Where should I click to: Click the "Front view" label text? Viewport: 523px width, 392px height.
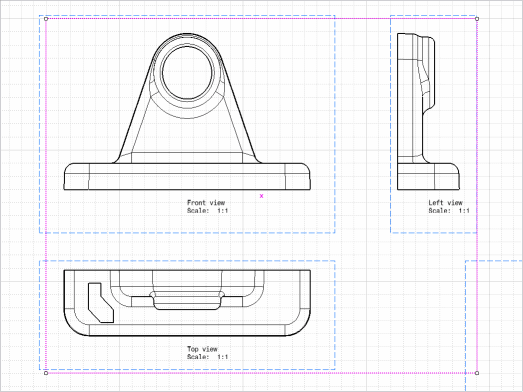click(x=206, y=203)
